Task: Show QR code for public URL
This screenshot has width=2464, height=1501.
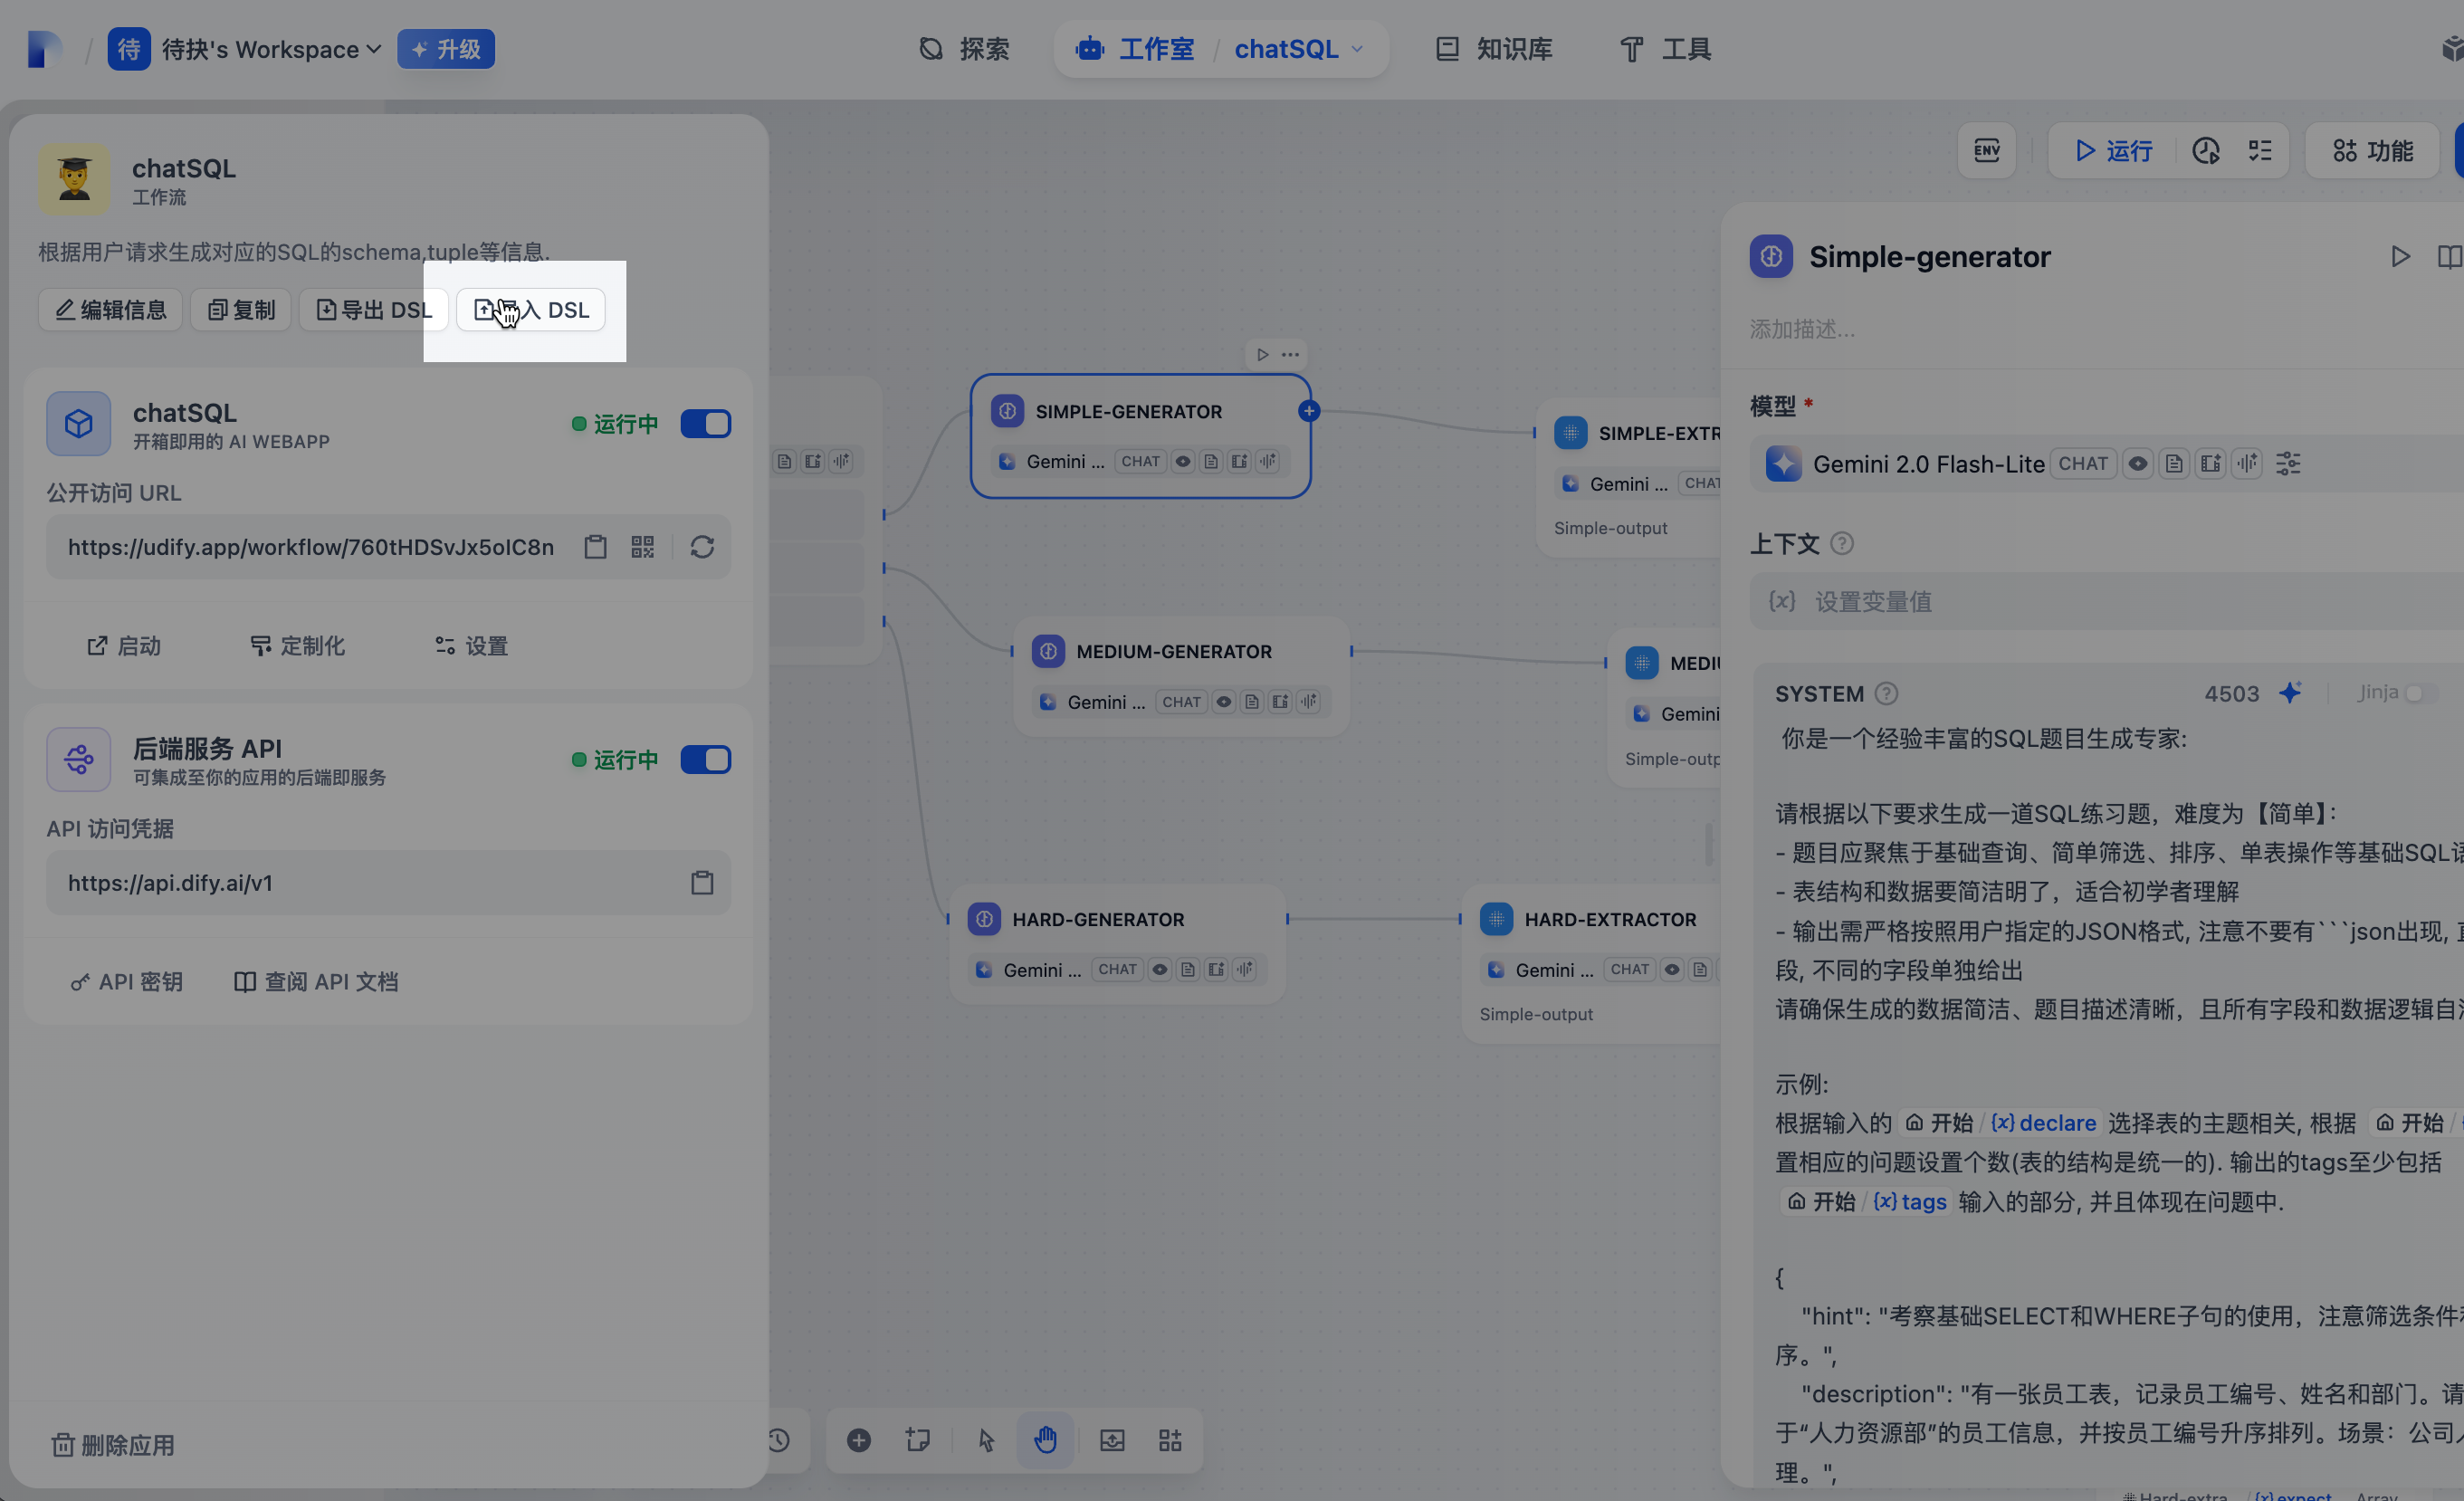Action: click(x=642, y=547)
